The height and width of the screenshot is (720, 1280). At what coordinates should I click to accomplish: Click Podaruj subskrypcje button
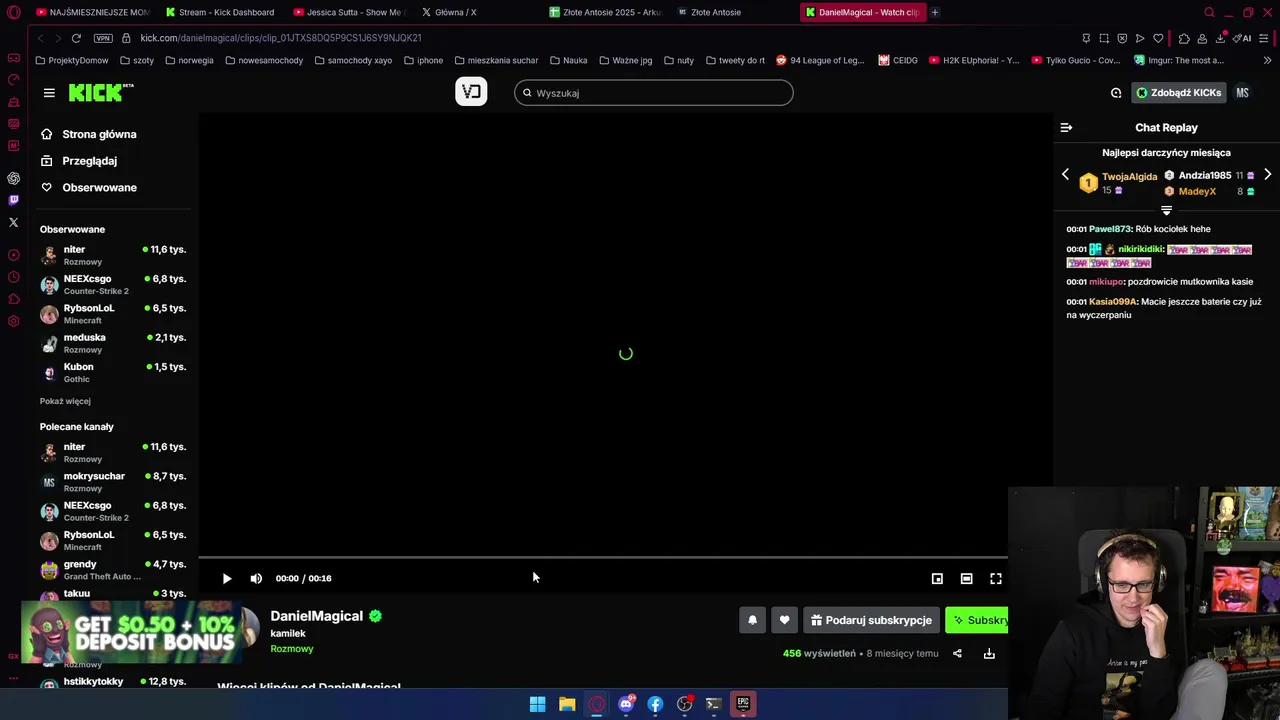871,620
